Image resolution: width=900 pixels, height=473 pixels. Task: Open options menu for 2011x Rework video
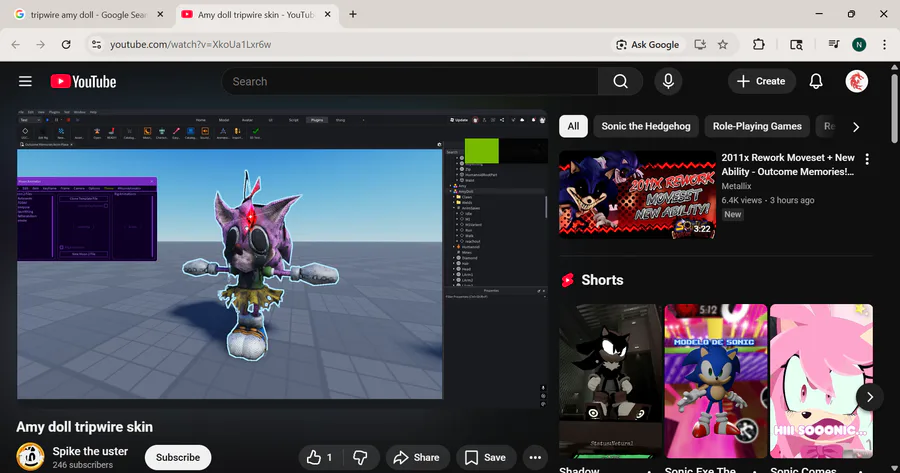(867, 159)
